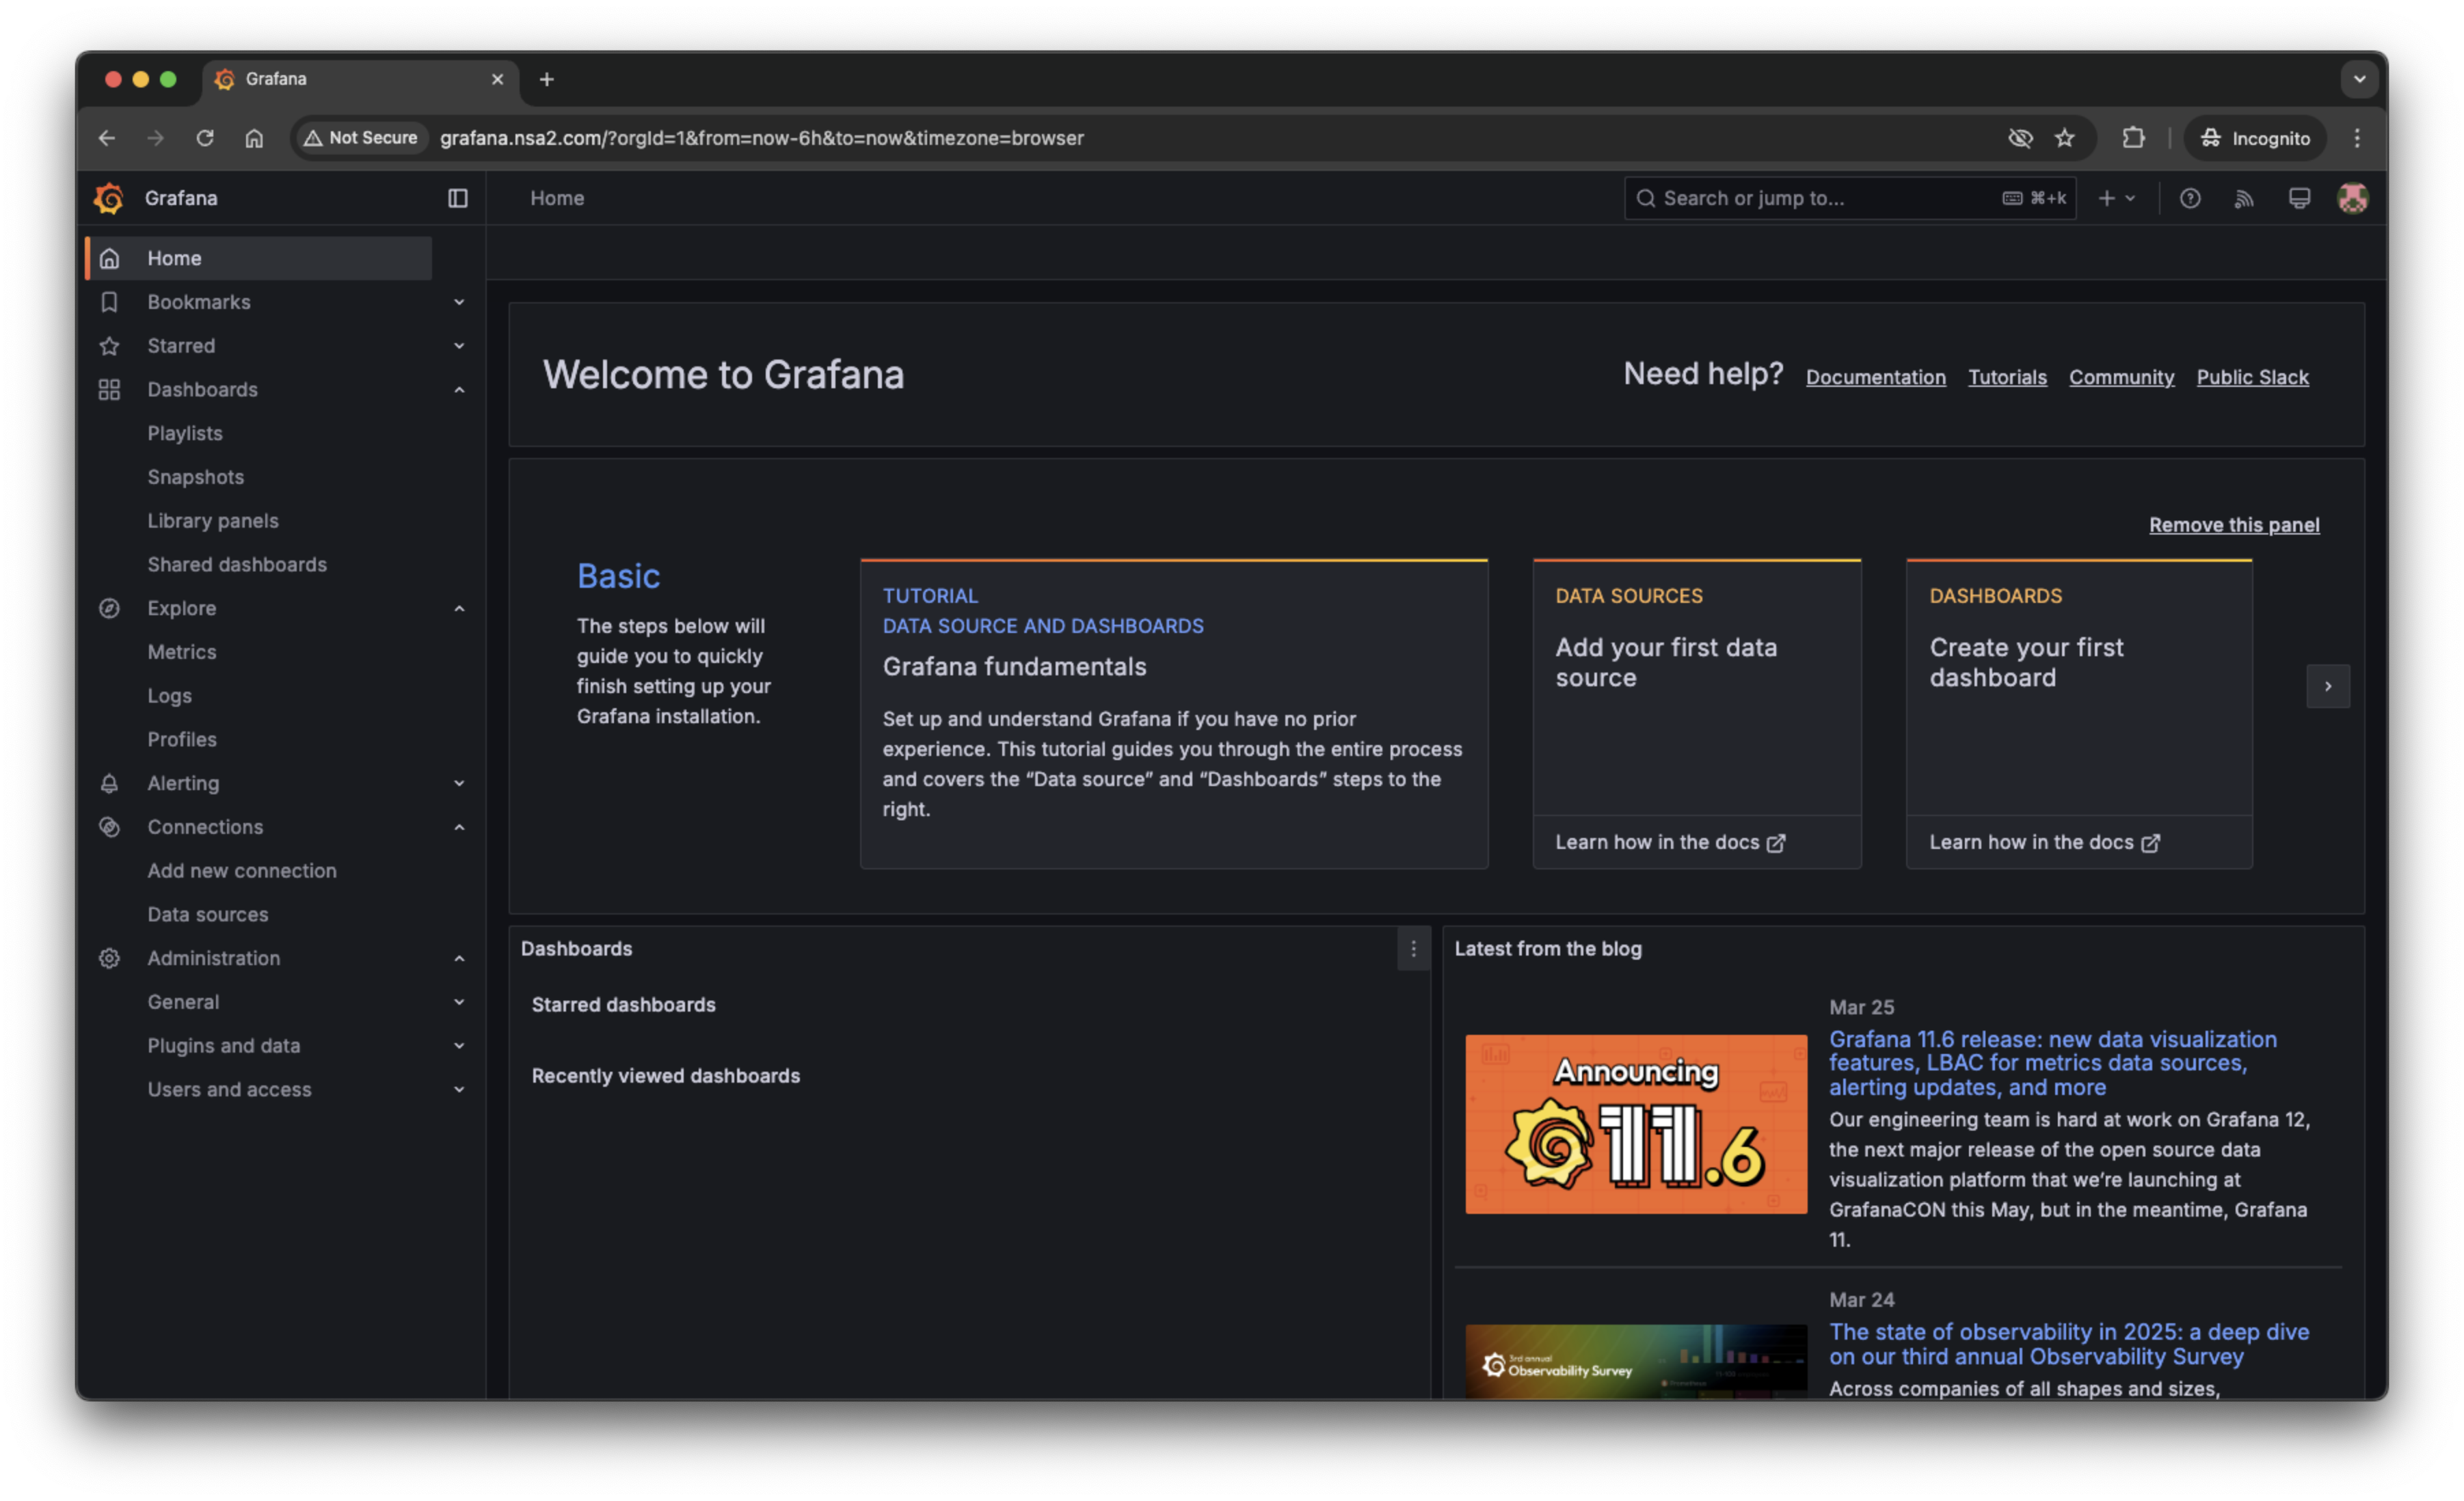Collapse the Dashboards section chevron
Viewport: 2464px width, 1501px height.
pyautogui.click(x=459, y=390)
